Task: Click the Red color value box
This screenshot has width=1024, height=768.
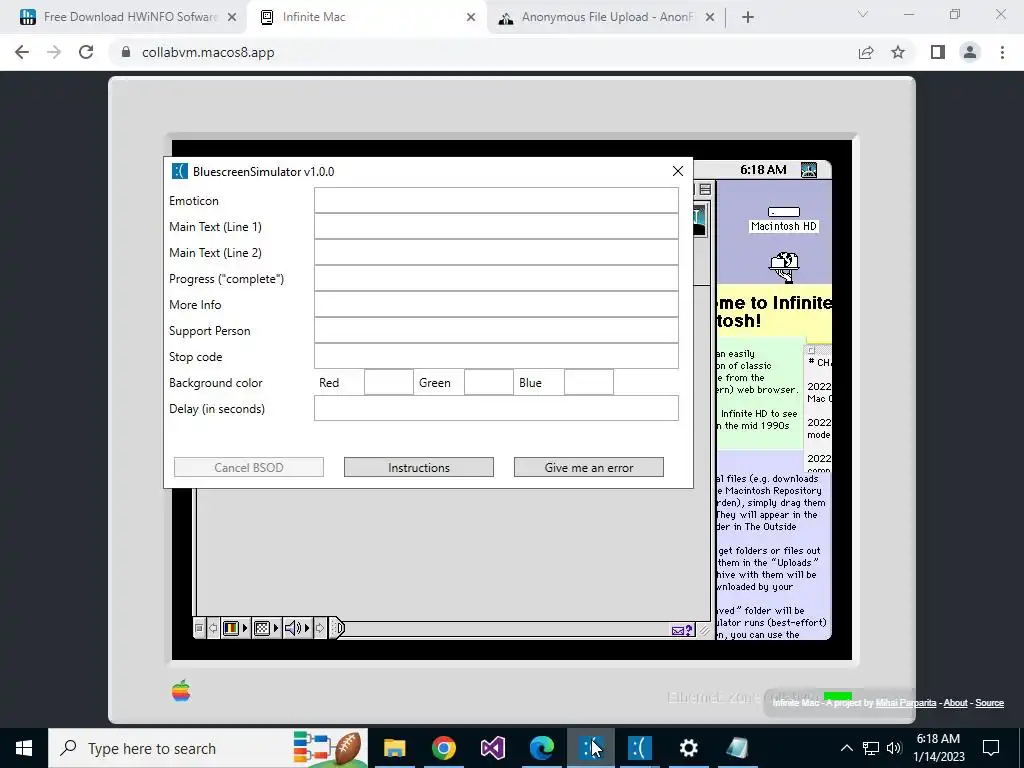Action: pyautogui.click(x=389, y=383)
